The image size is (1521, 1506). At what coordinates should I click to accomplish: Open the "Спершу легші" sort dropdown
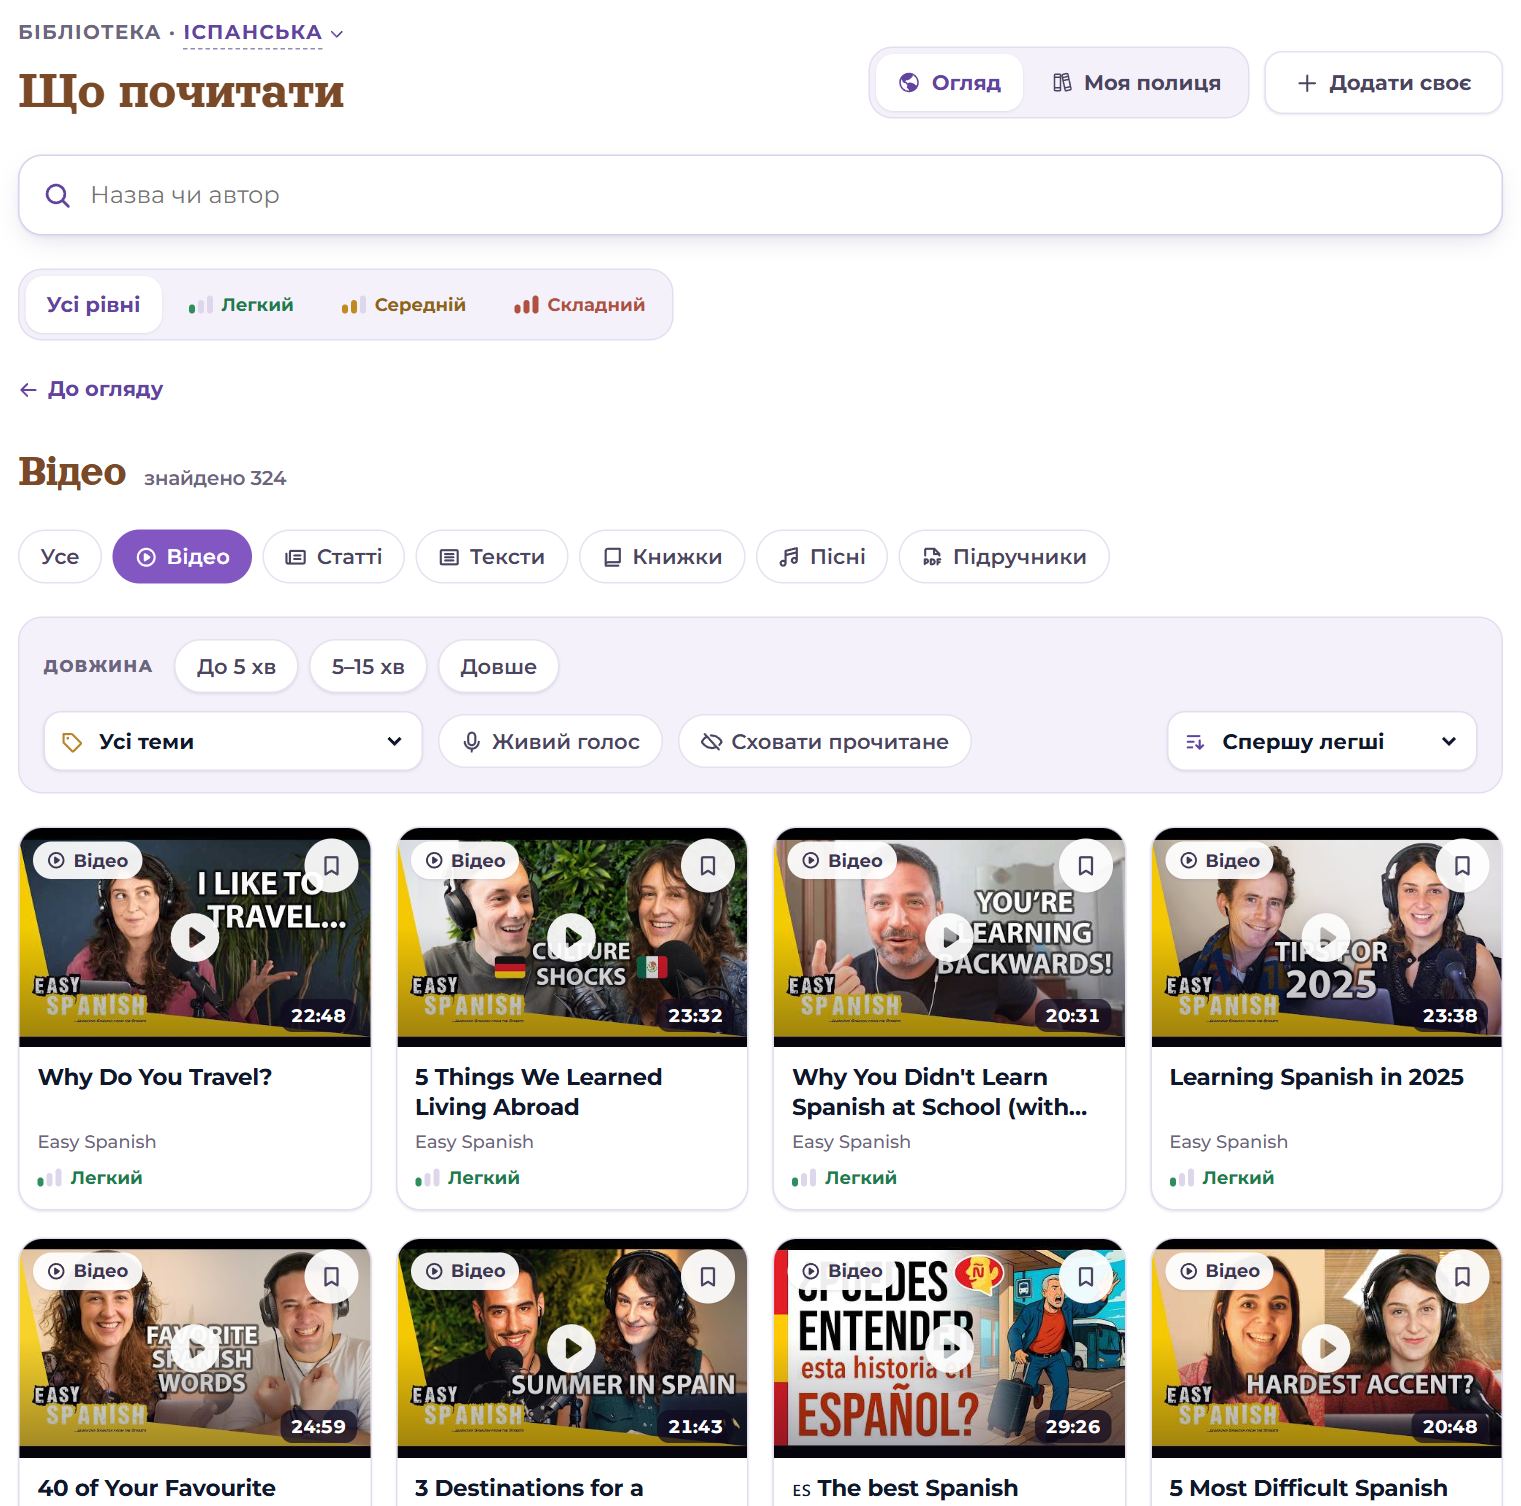click(x=1322, y=742)
